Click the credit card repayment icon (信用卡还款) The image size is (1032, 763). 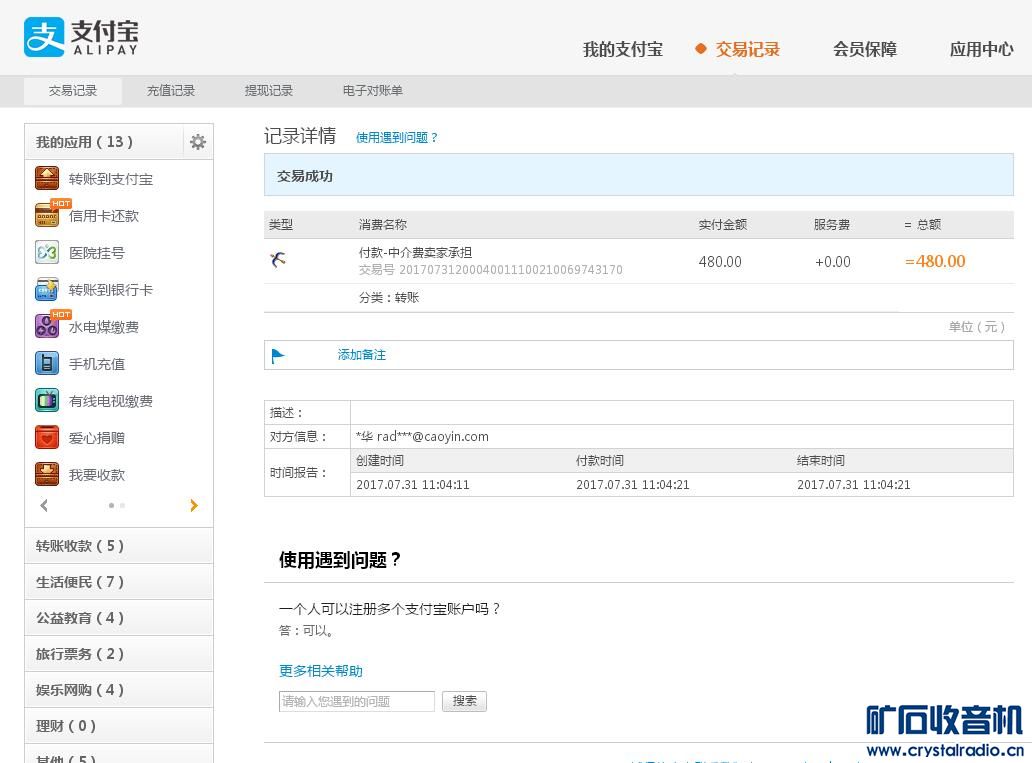pos(47,215)
